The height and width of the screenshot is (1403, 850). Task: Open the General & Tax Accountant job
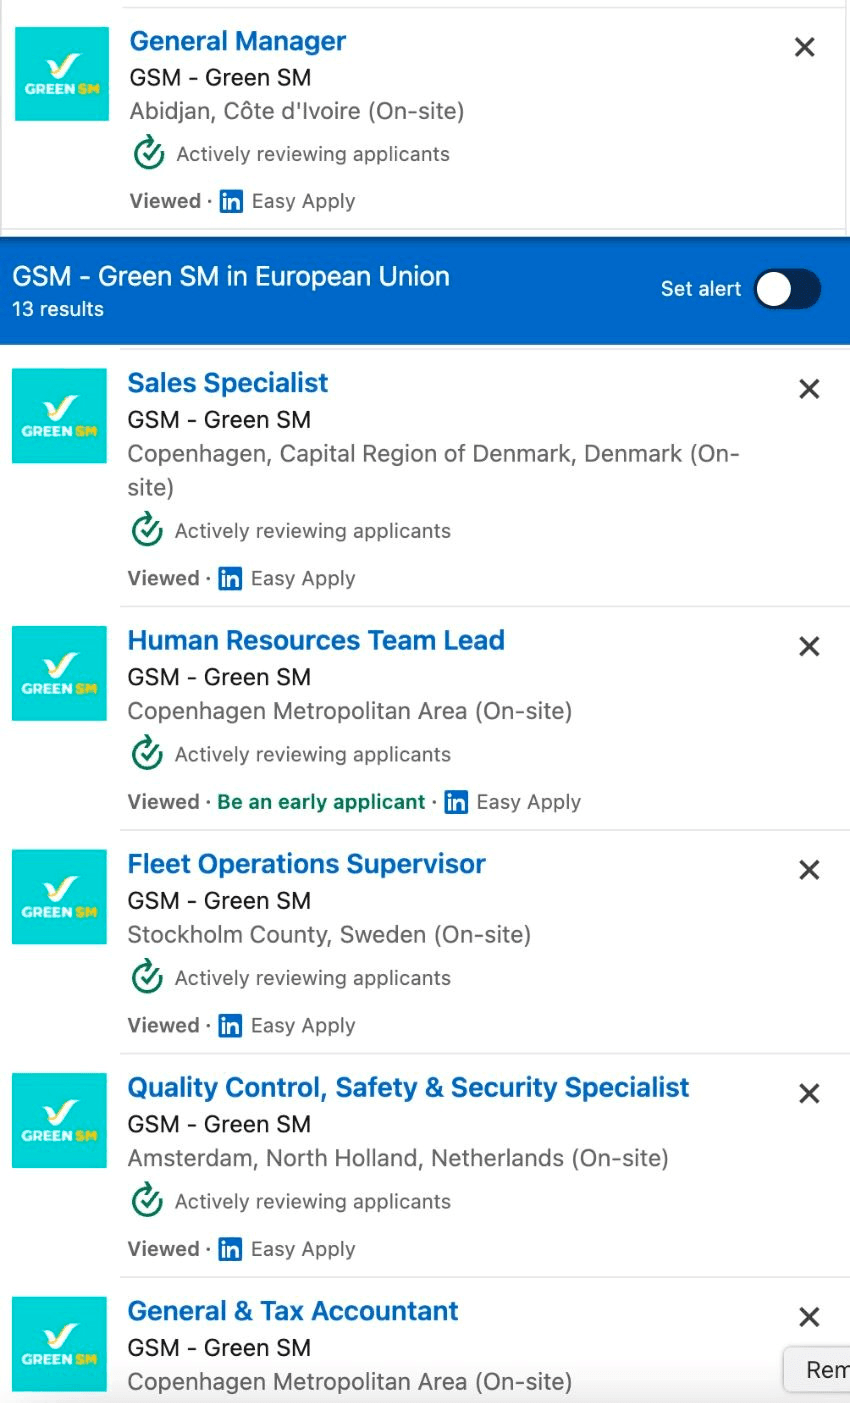pos(293,1311)
